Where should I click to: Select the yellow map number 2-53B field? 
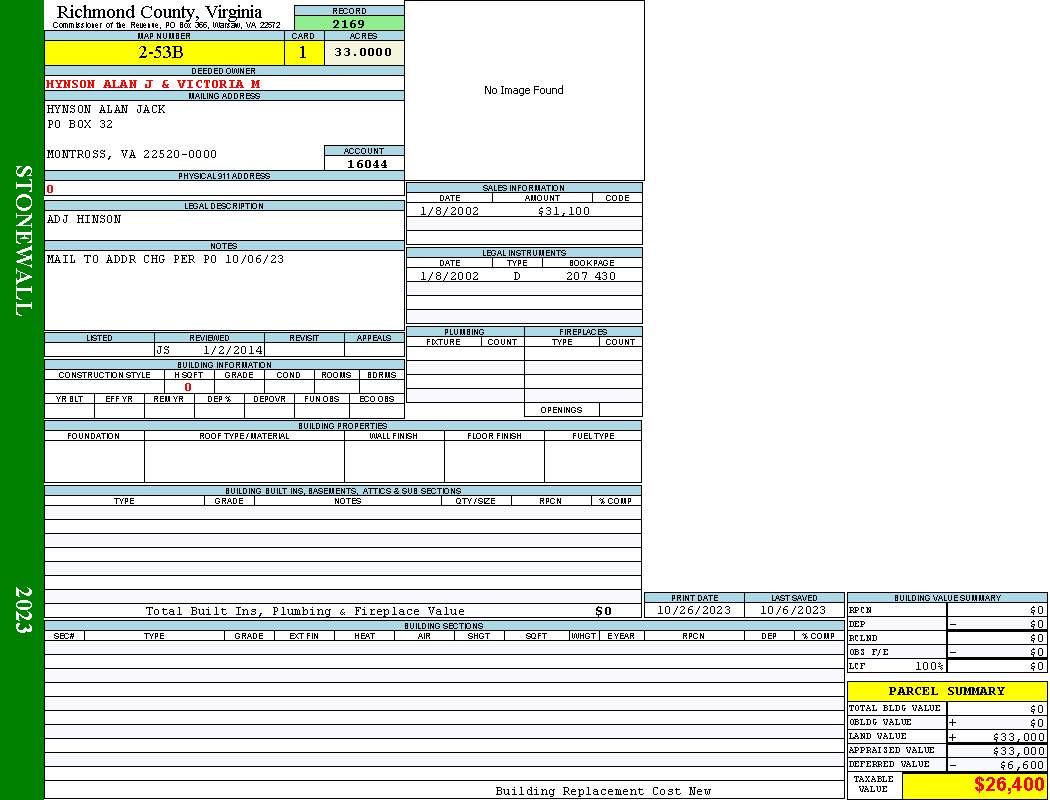coord(161,53)
